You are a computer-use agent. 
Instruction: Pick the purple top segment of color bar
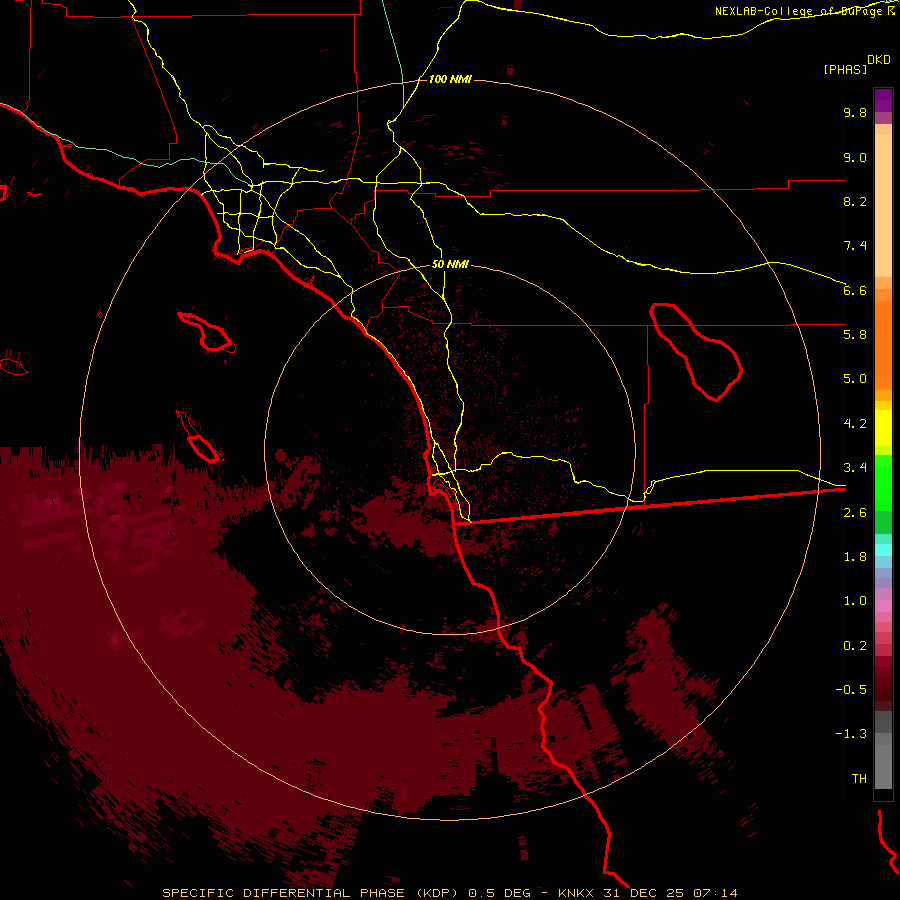[883, 100]
